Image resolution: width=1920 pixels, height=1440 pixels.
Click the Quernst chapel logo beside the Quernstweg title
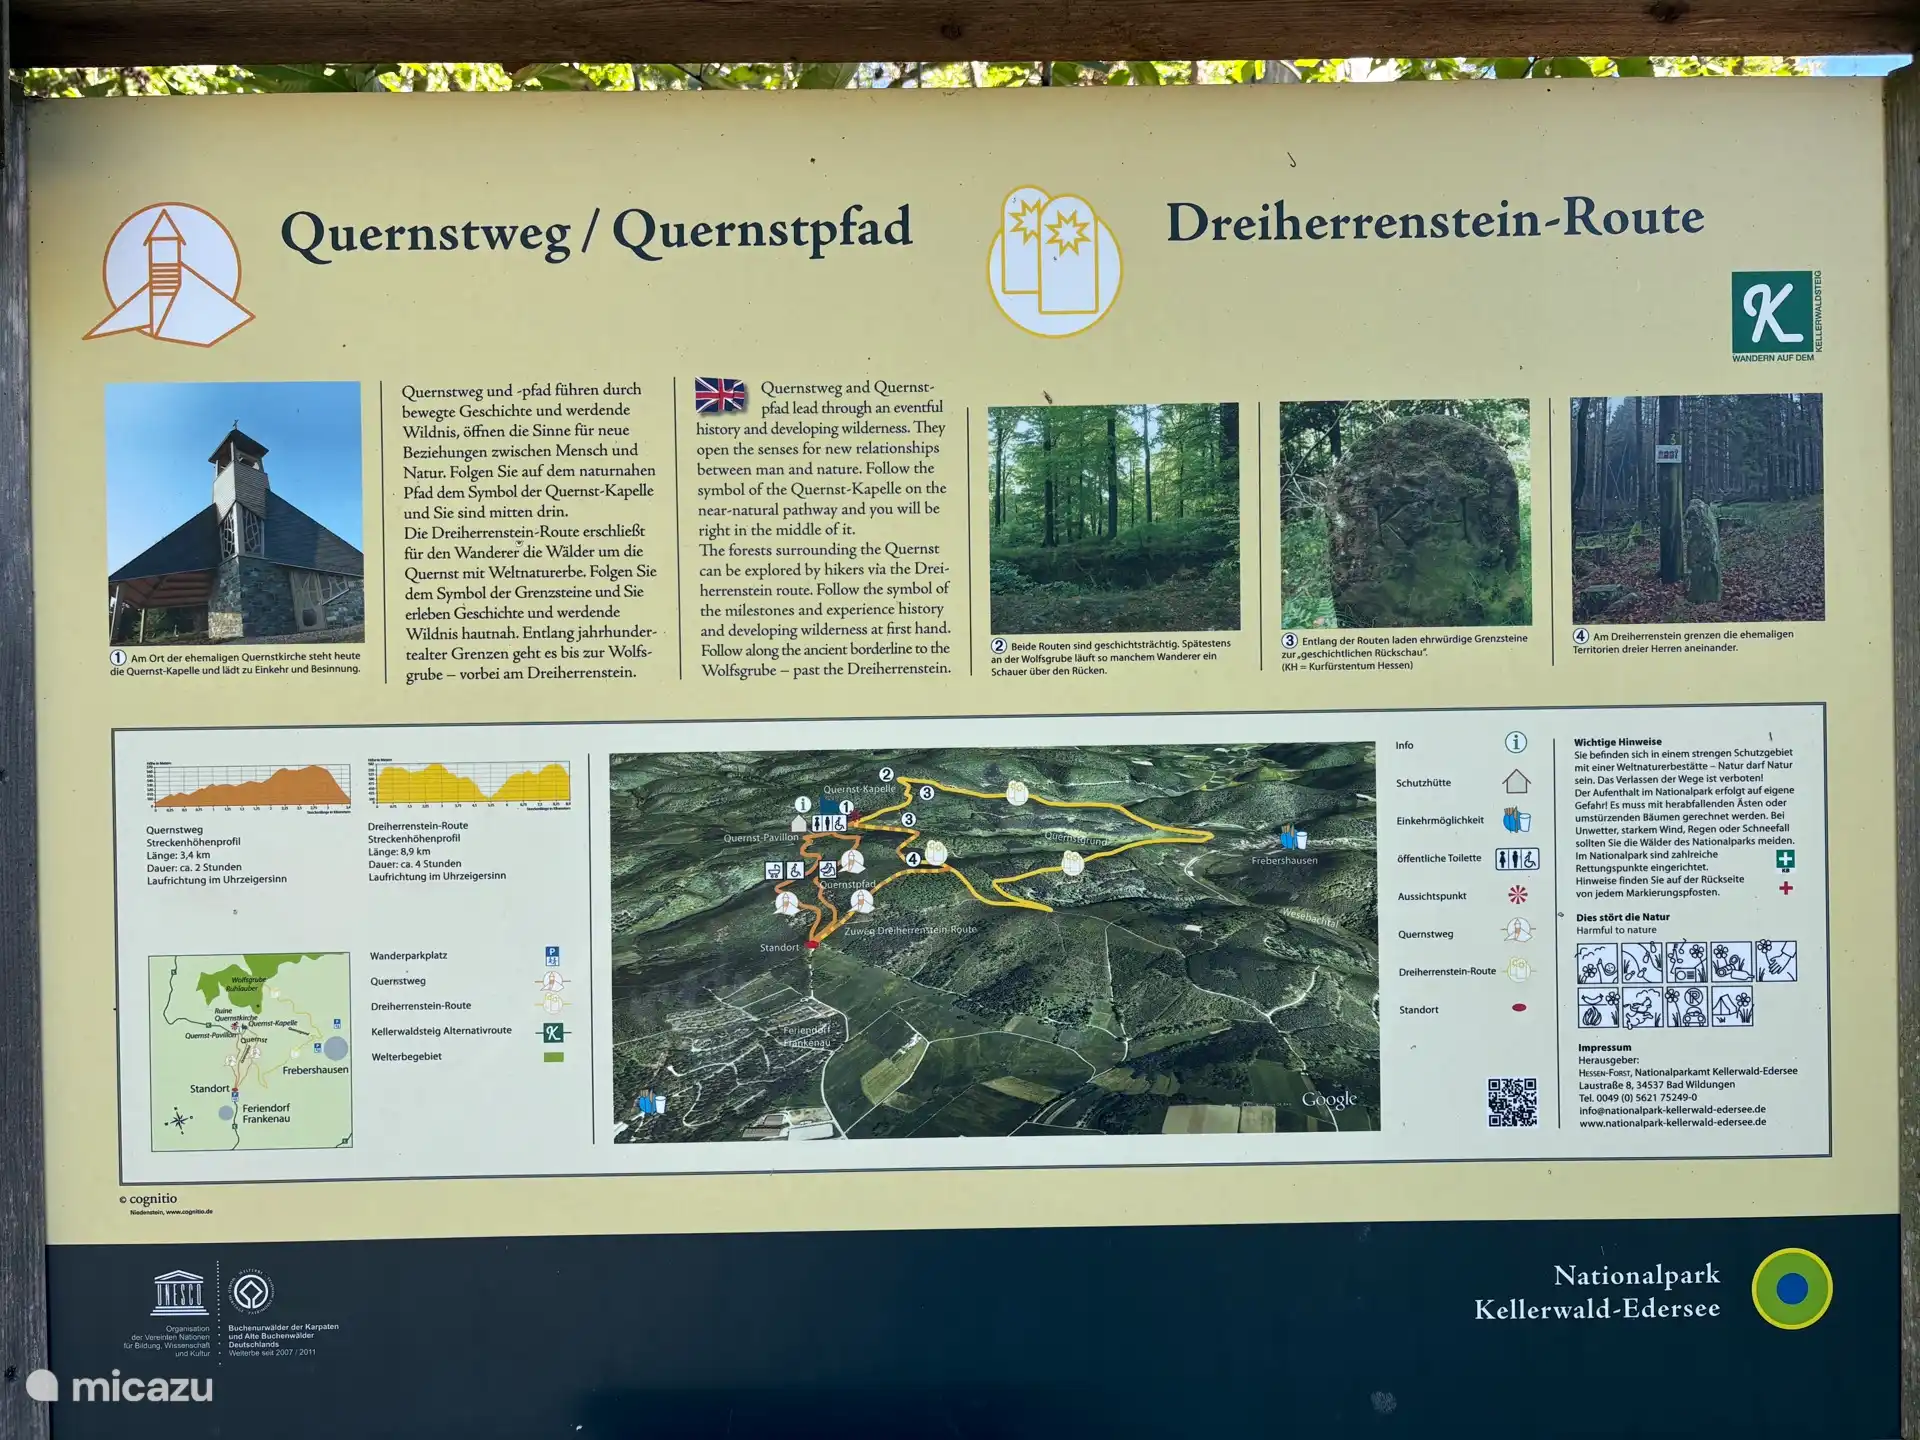168,275
